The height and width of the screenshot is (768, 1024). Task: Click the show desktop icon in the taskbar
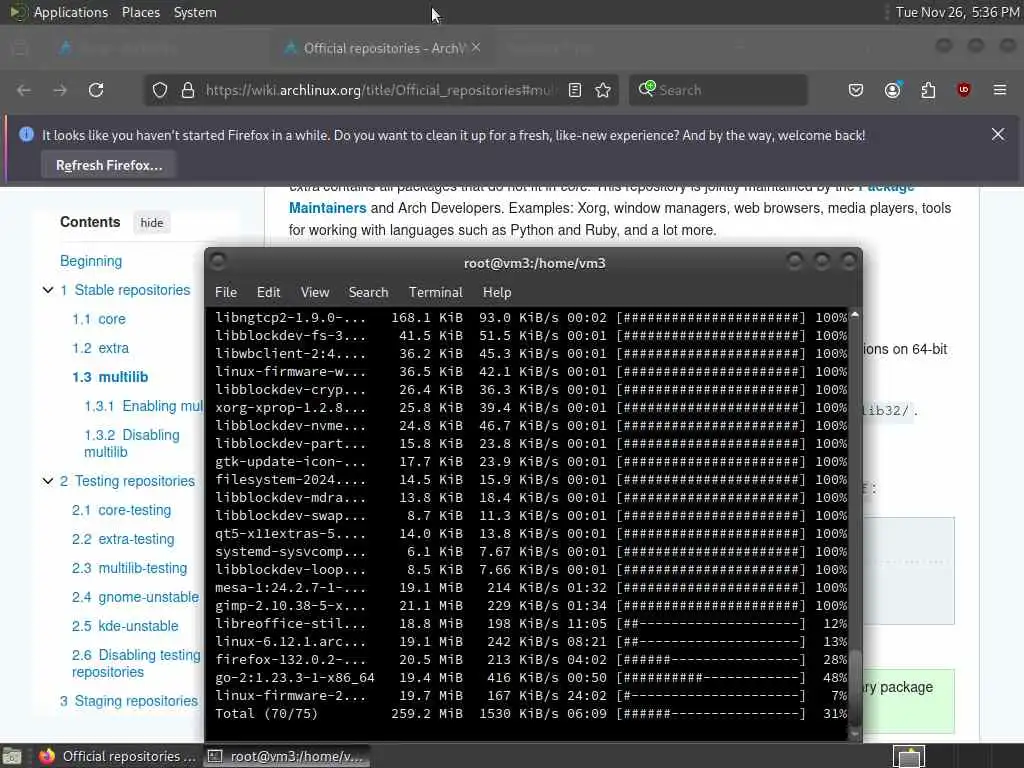pyautogui.click(x=12, y=756)
